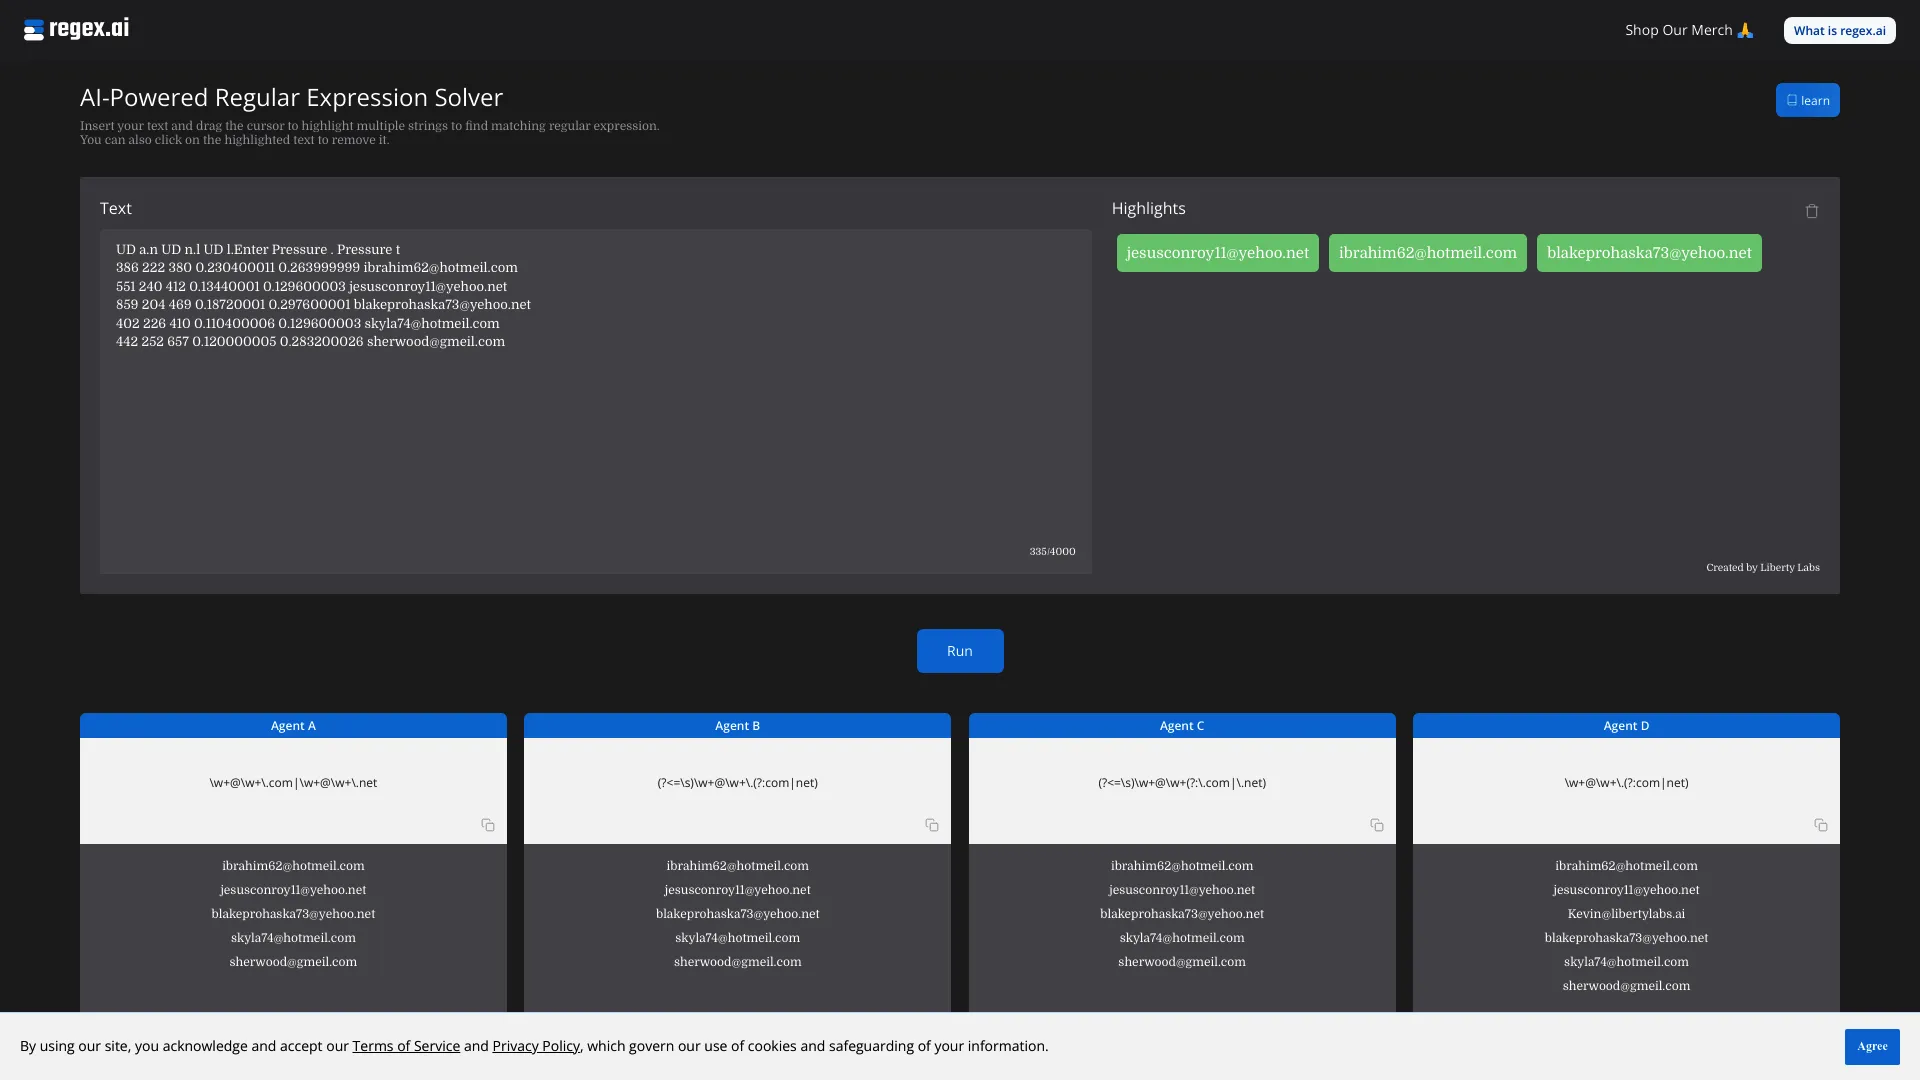Click Agent B regex with lookbehind
The width and height of the screenshot is (1920, 1080).
click(737, 783)
